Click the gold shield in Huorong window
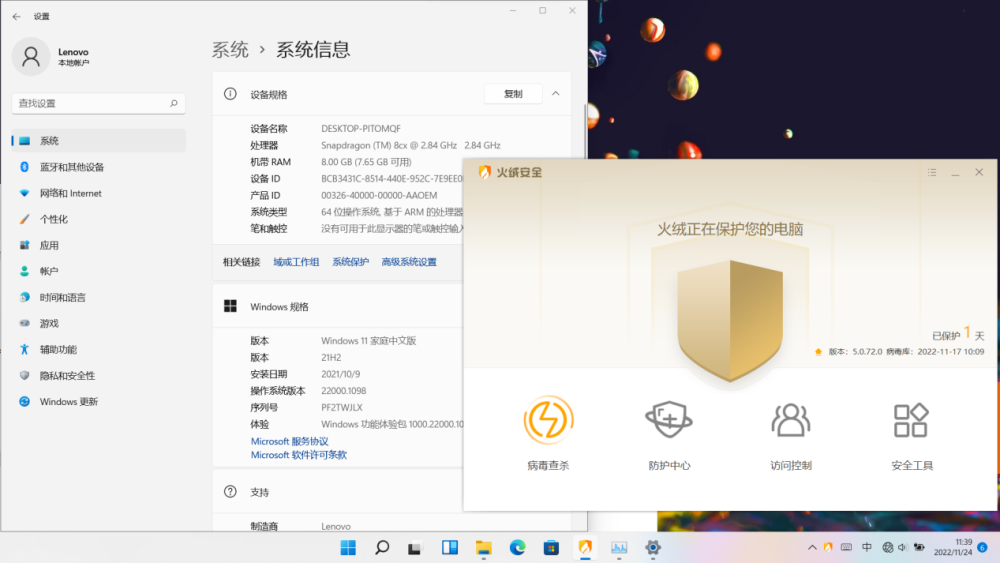 (730, 321)
